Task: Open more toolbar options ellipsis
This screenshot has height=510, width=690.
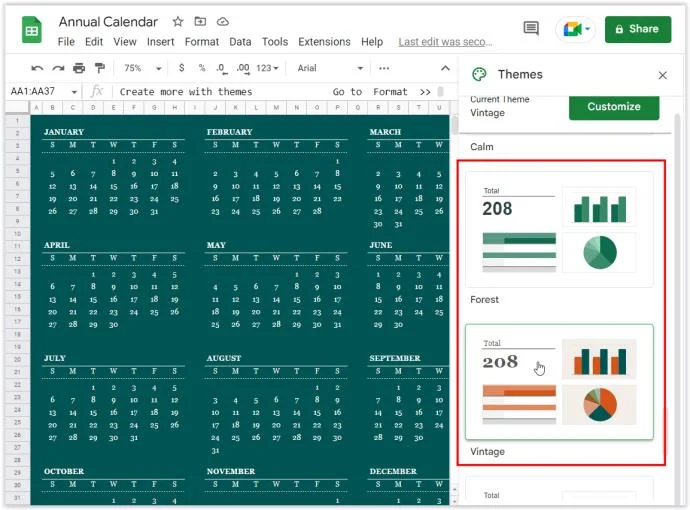Action: tap(384, 68)
